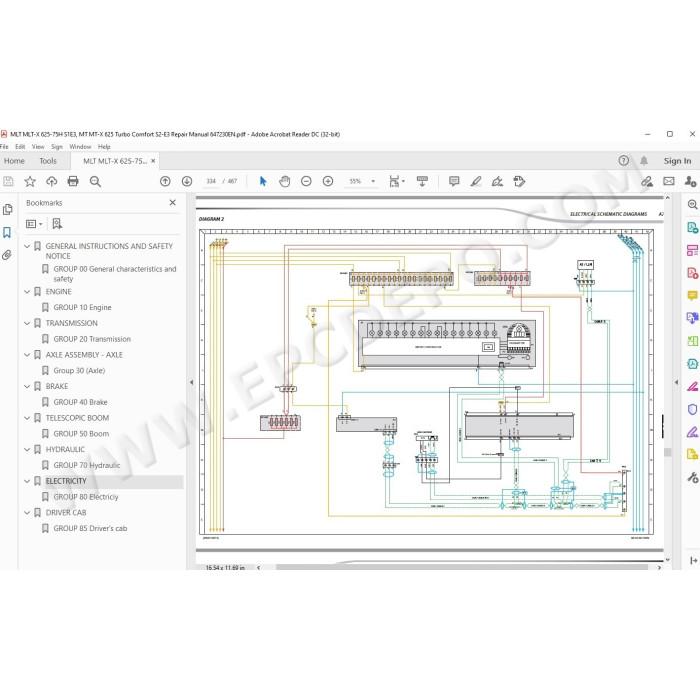Open GROUP 50 Boom bookmark
700x700 pixels.
pyautogui.click(x=81, y=433)
